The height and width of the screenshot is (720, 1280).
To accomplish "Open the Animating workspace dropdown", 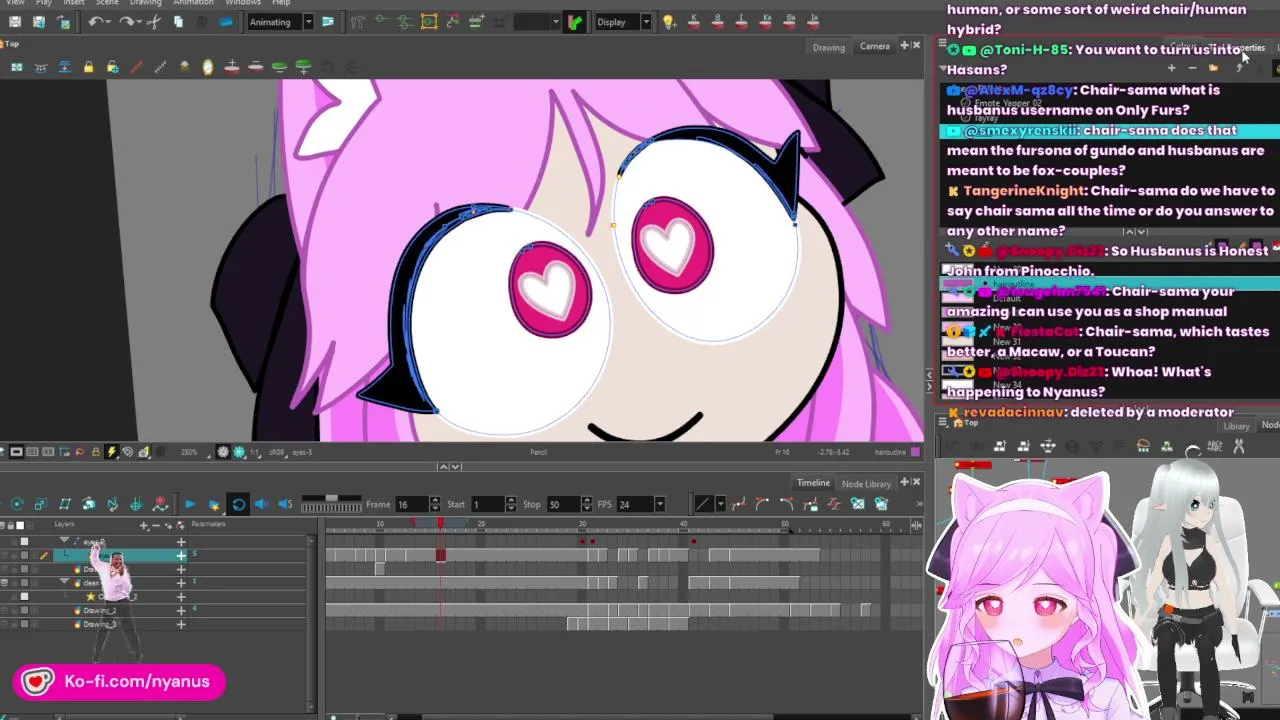I will (308, 22).
